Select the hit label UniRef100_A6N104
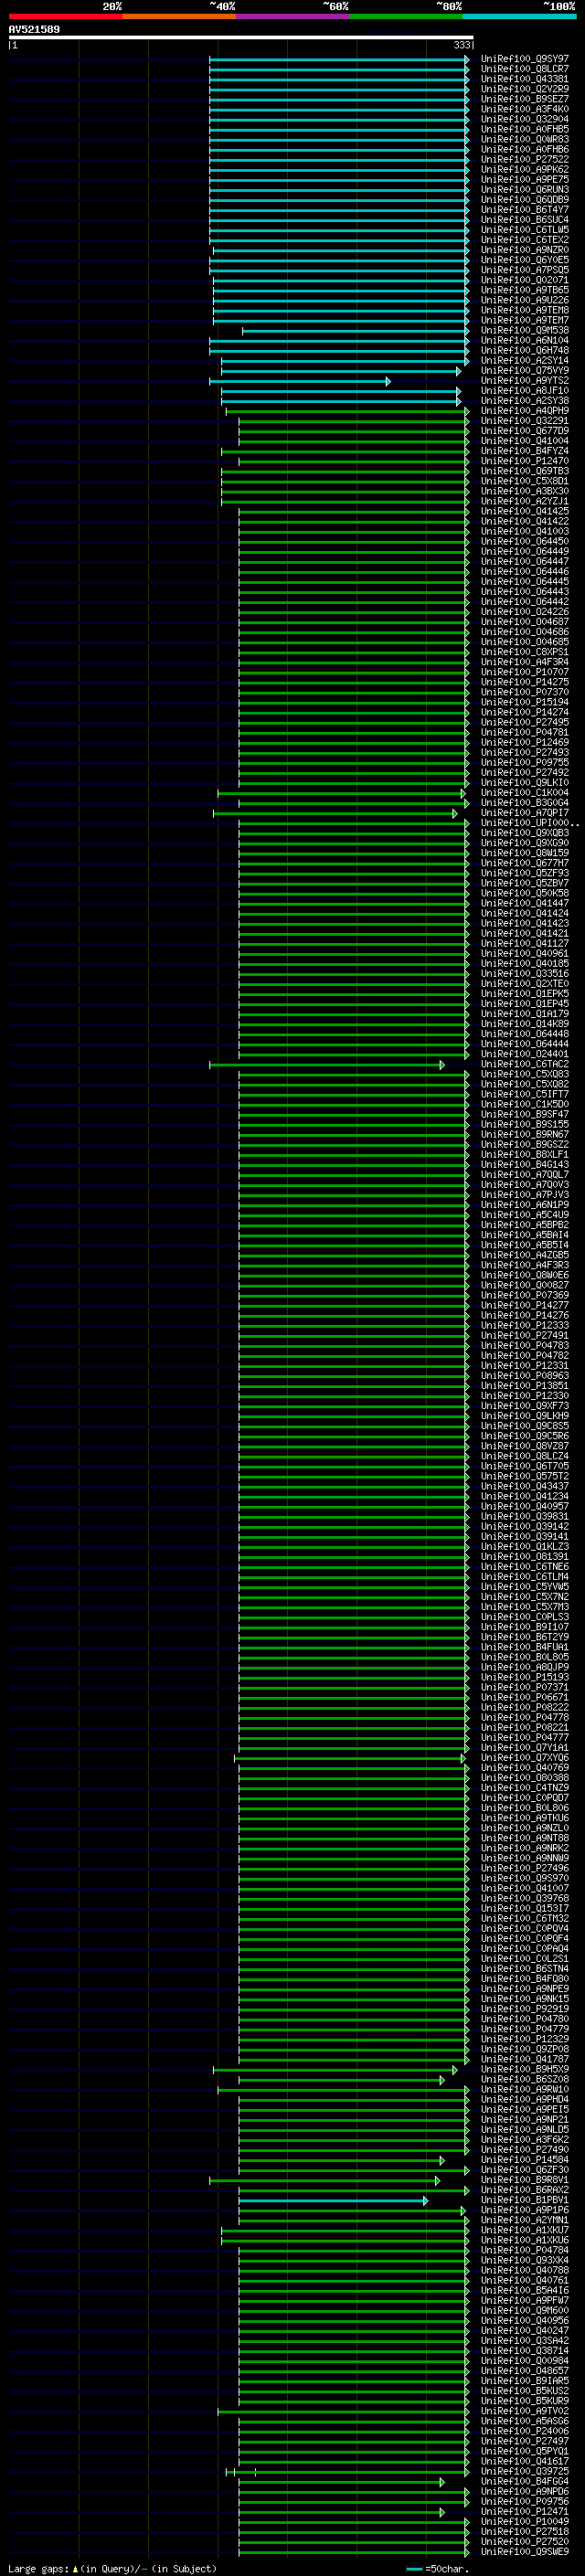Screen dimensions: 585x2576 [524, 340]
